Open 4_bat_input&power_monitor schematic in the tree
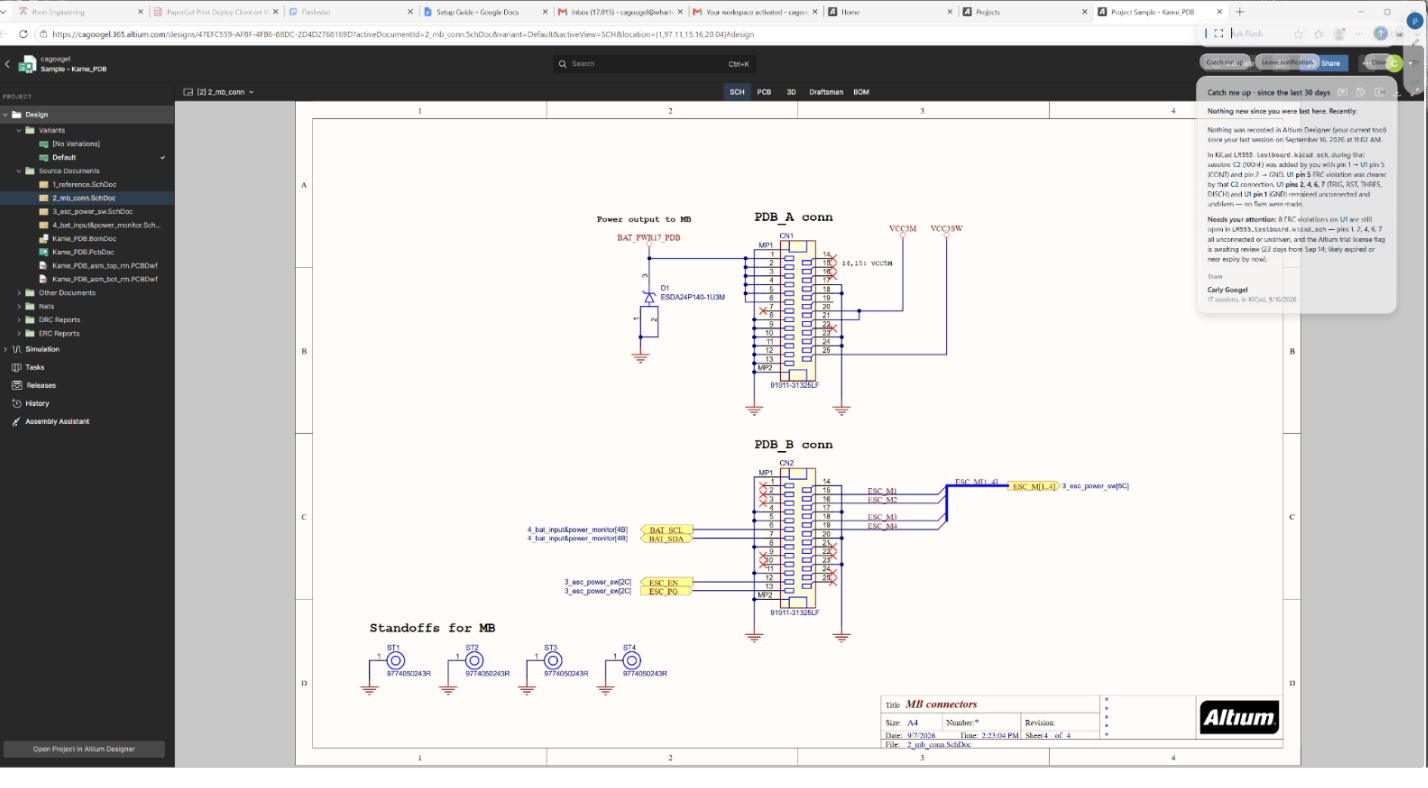Screen dimensions: 1428x788 tap(106, 225)
